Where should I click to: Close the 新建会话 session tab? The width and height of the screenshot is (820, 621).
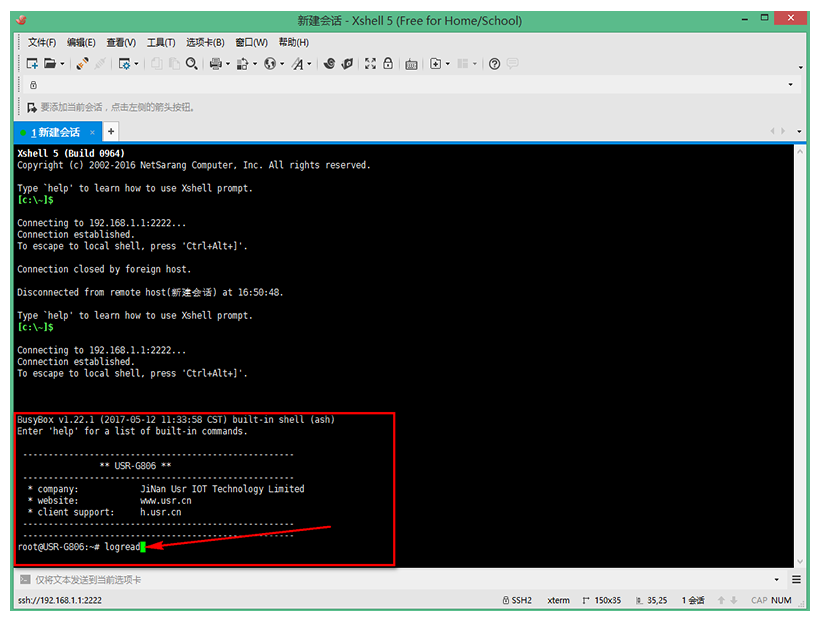93,132
